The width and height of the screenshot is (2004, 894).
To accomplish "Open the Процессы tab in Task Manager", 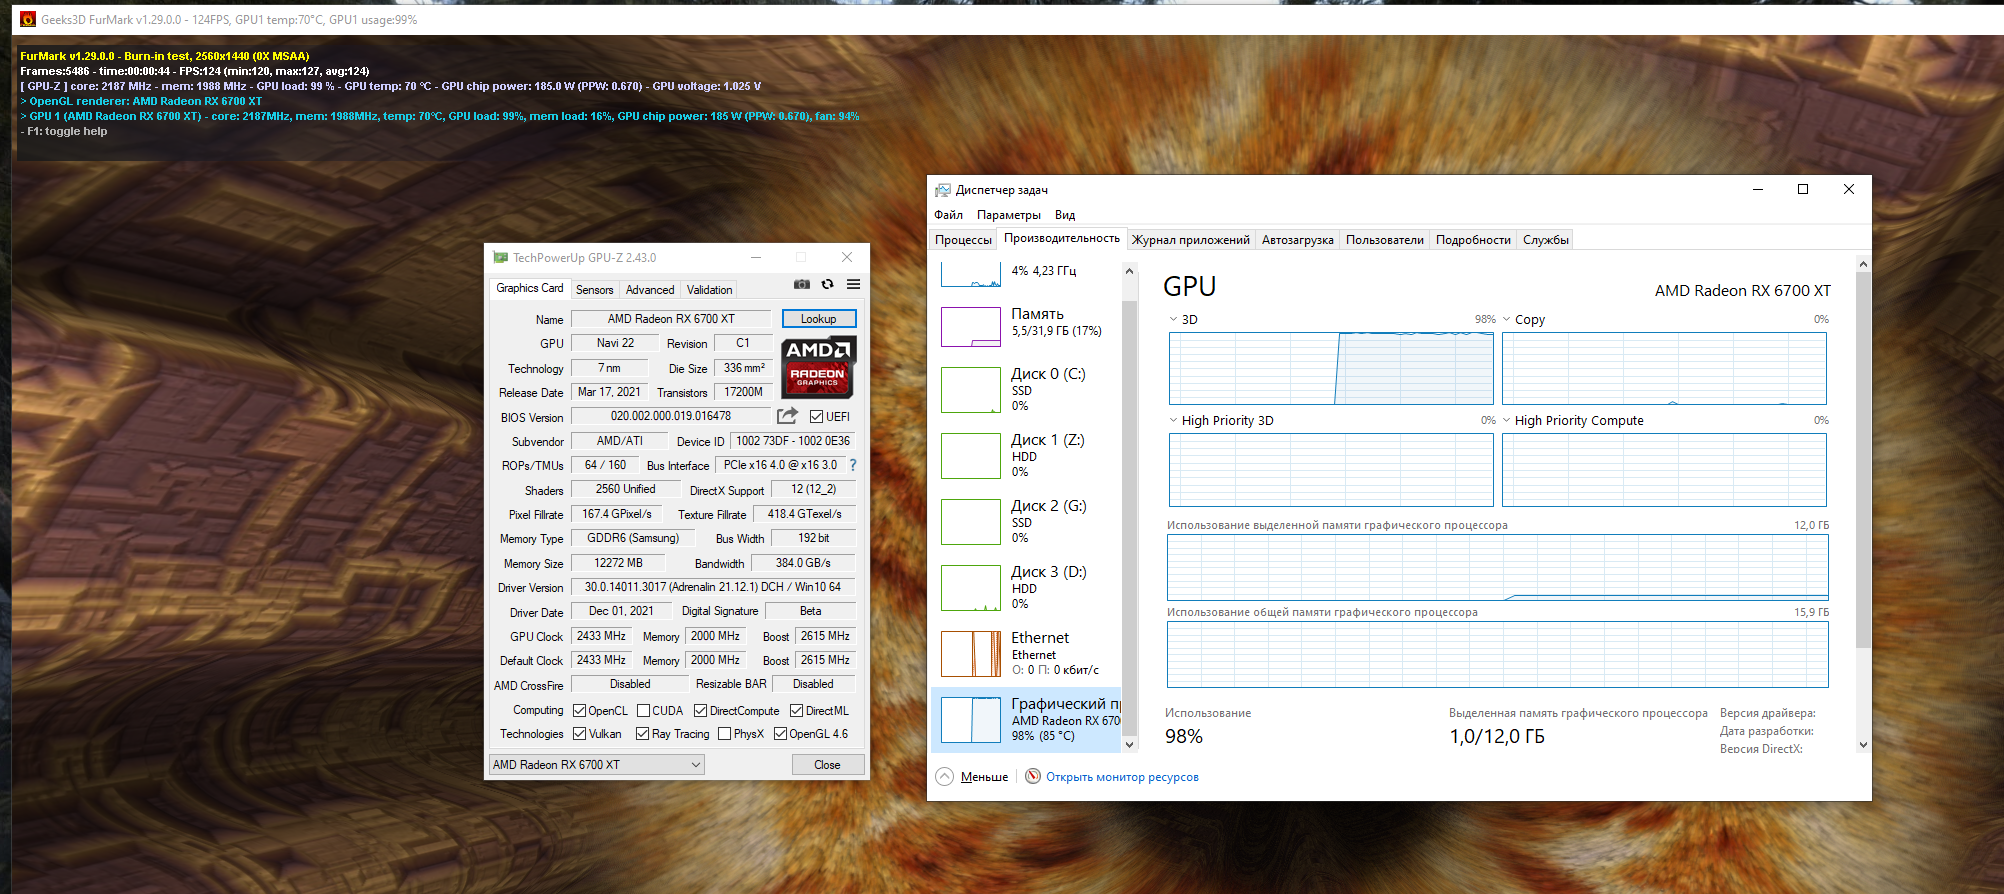I will tap(963, 240).
